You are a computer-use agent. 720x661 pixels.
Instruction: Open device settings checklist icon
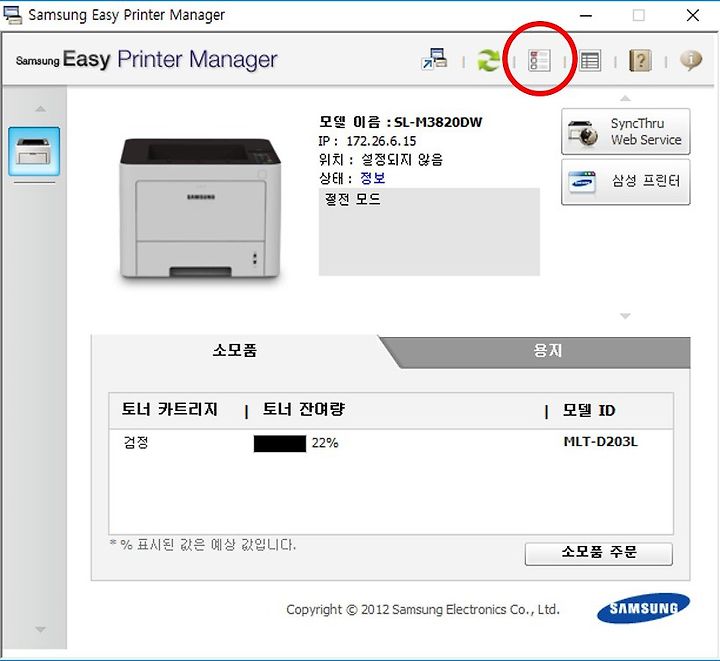pyautogui.click(x=539, y=60)
